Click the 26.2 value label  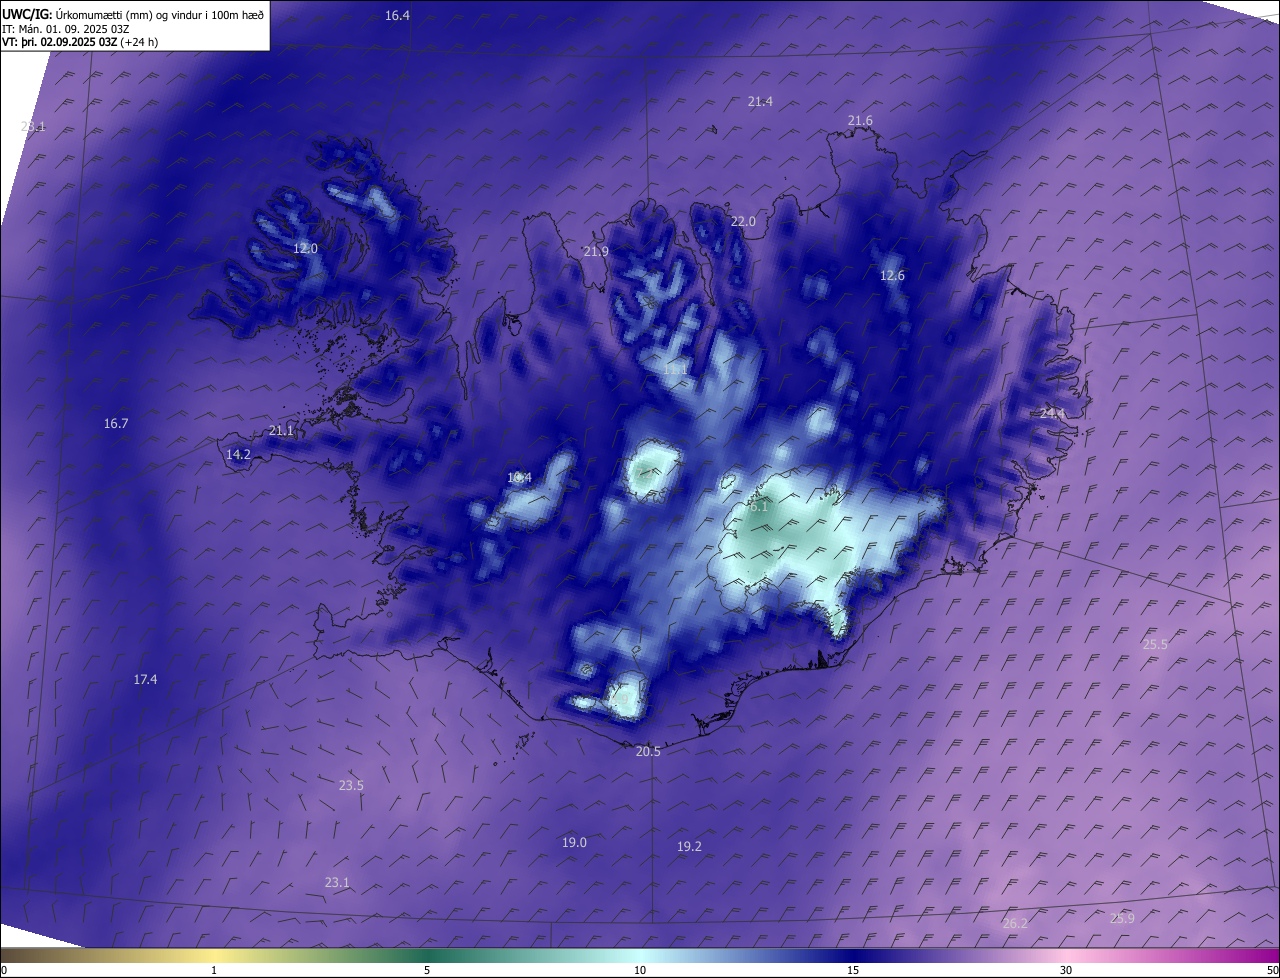1015,924
